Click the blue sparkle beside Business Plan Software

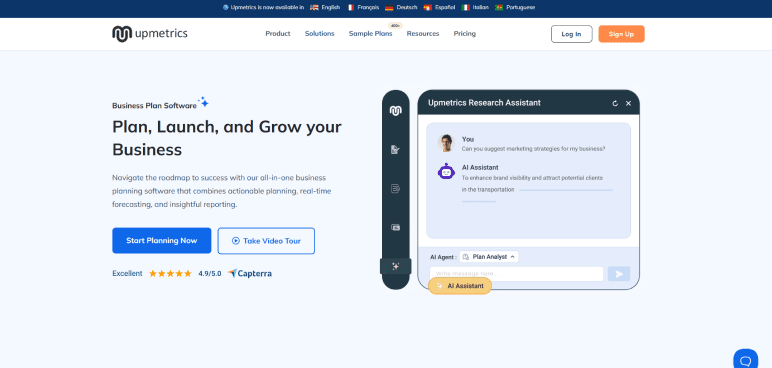tap(203, 102)
